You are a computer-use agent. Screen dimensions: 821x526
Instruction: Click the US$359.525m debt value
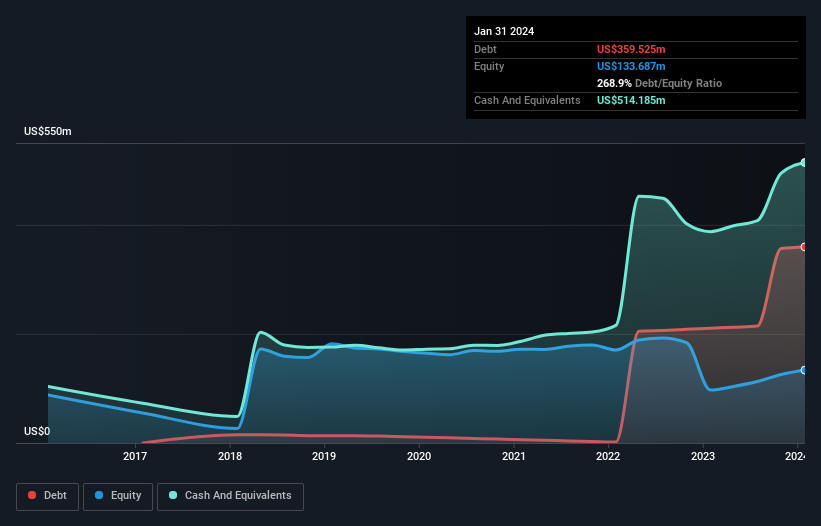631,49
